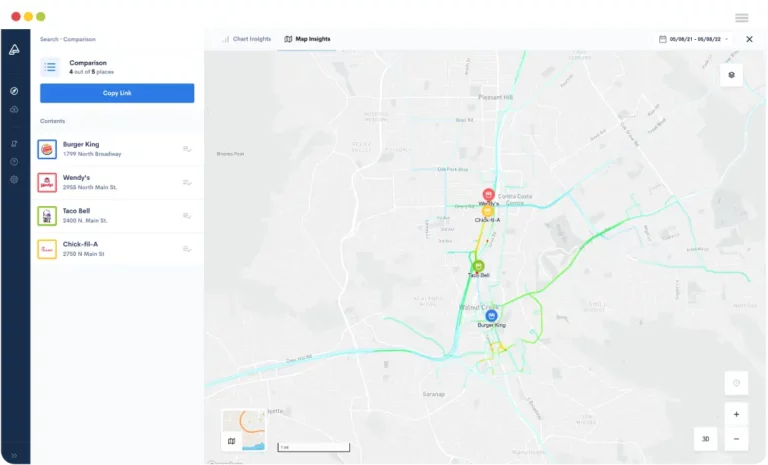768x465 pixels.
Task: Click the map icon under the minimap
Action: click(x=232, y=441)
